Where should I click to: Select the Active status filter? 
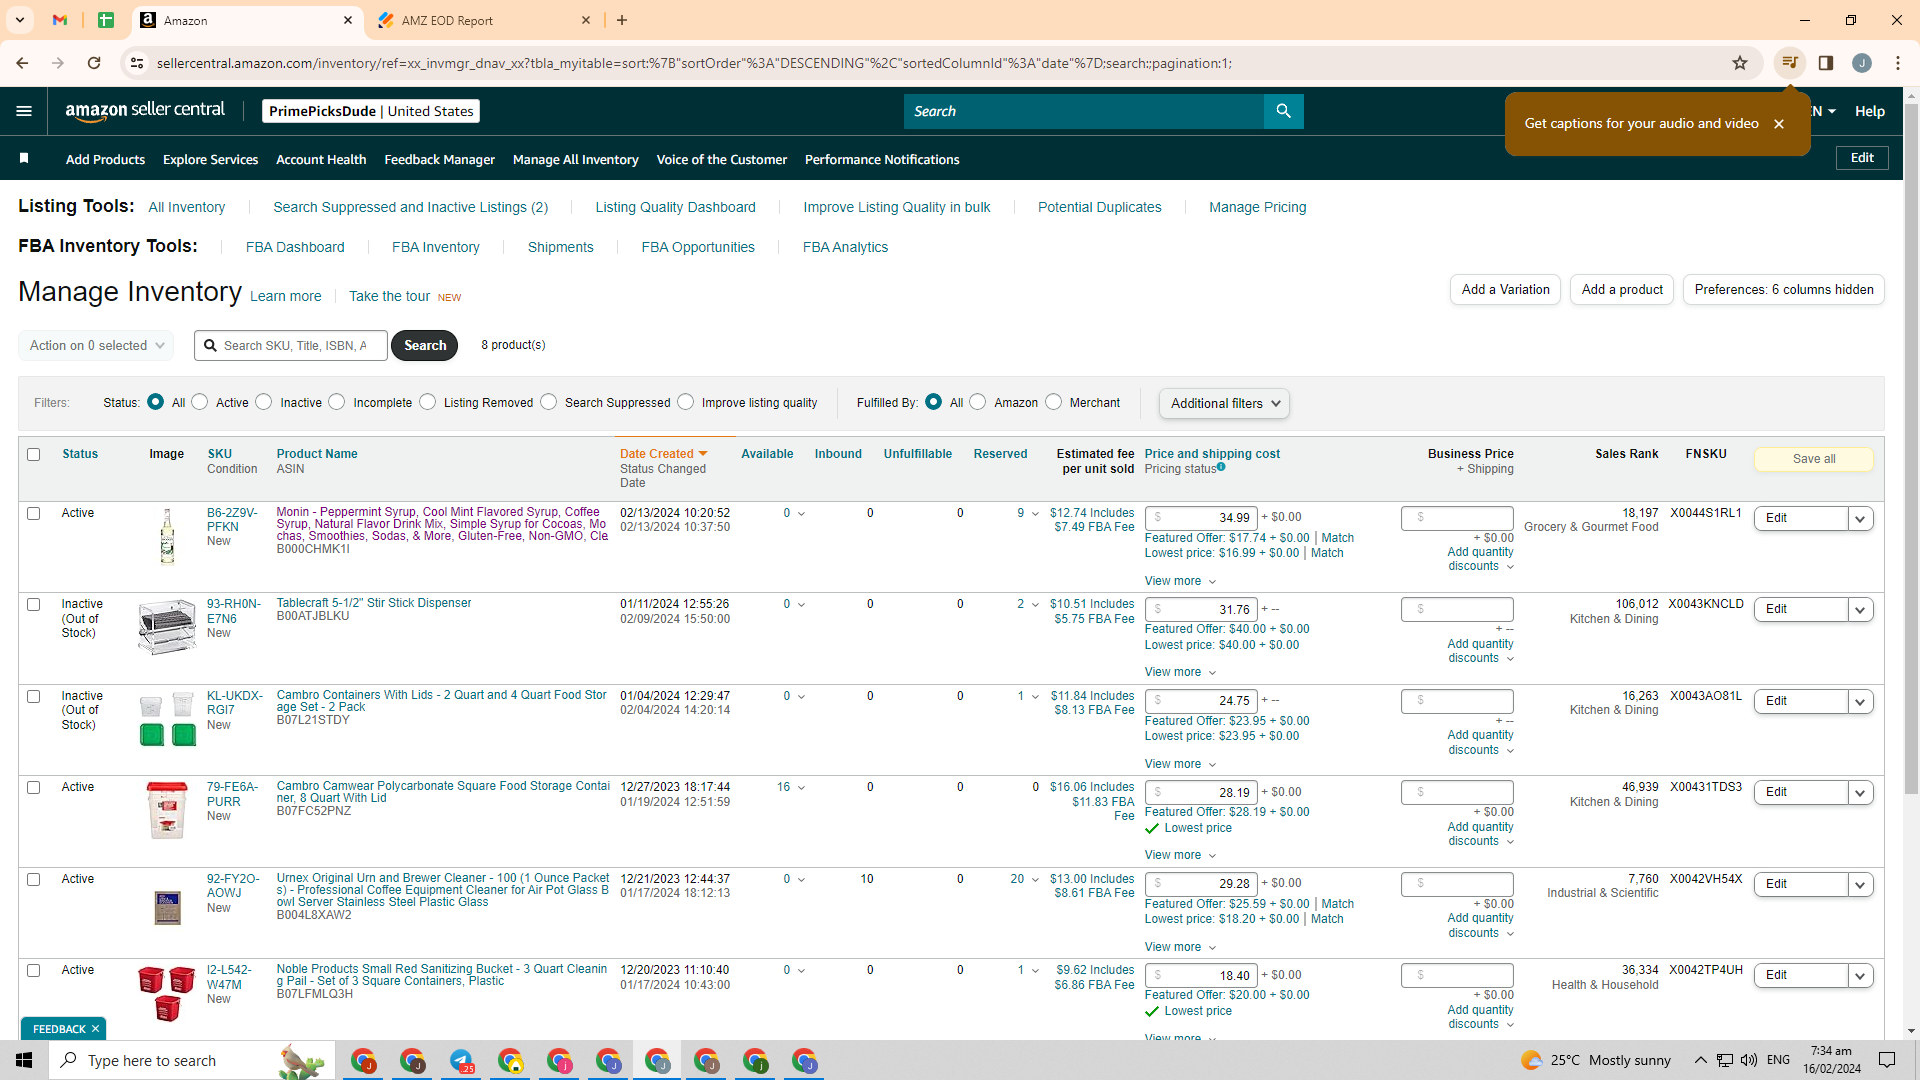coord(200,402)
